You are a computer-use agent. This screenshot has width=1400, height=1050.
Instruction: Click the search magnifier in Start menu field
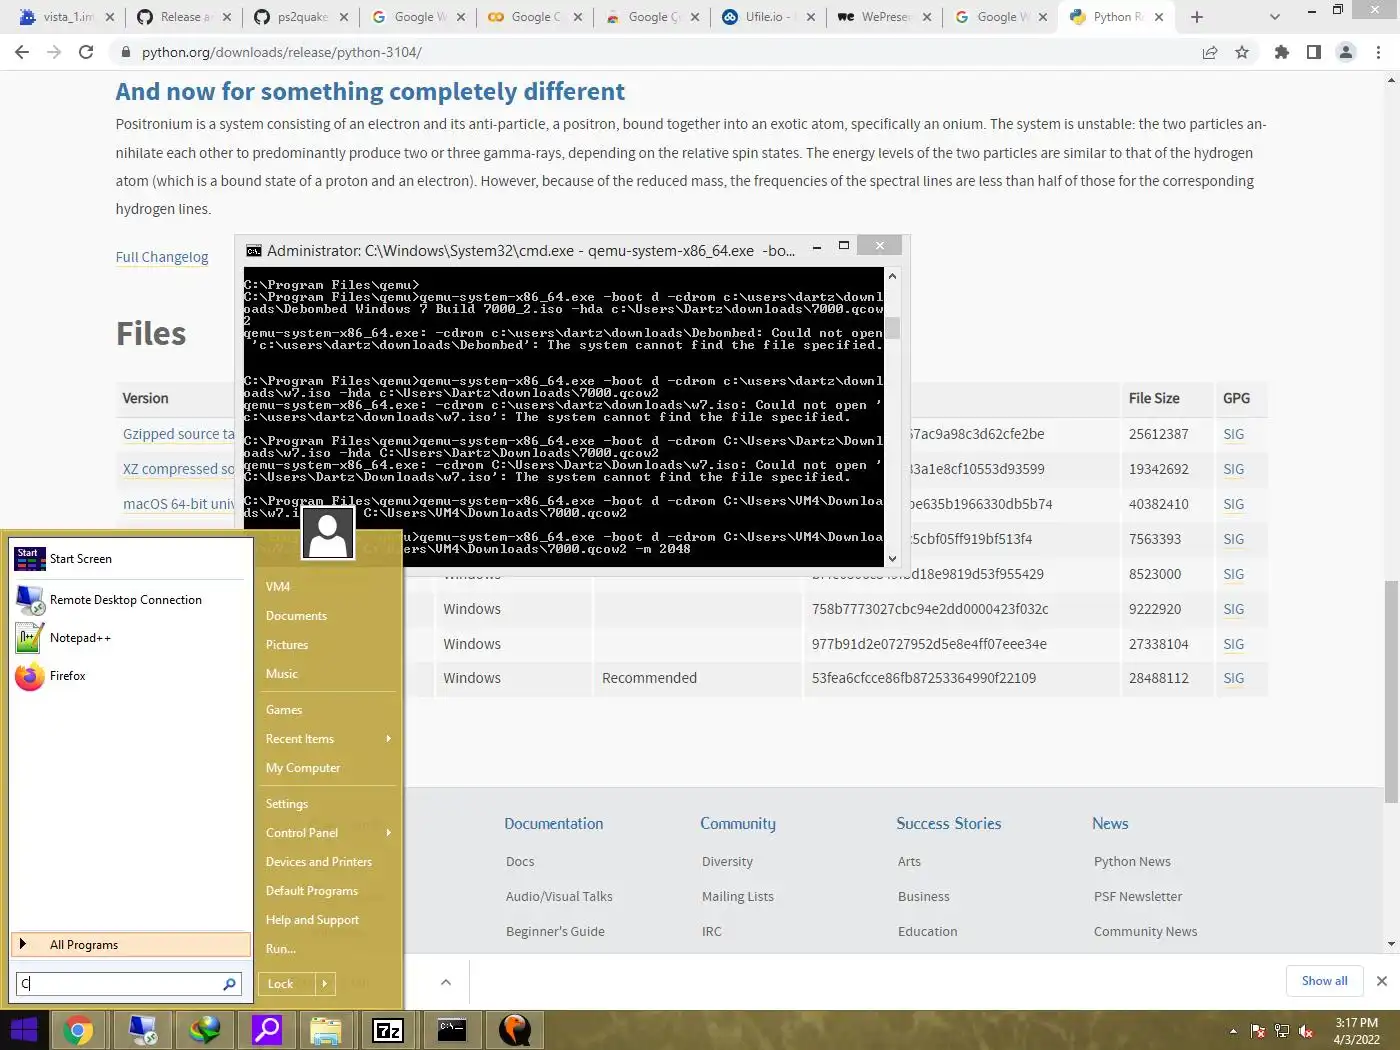click(x=230, y=984)
